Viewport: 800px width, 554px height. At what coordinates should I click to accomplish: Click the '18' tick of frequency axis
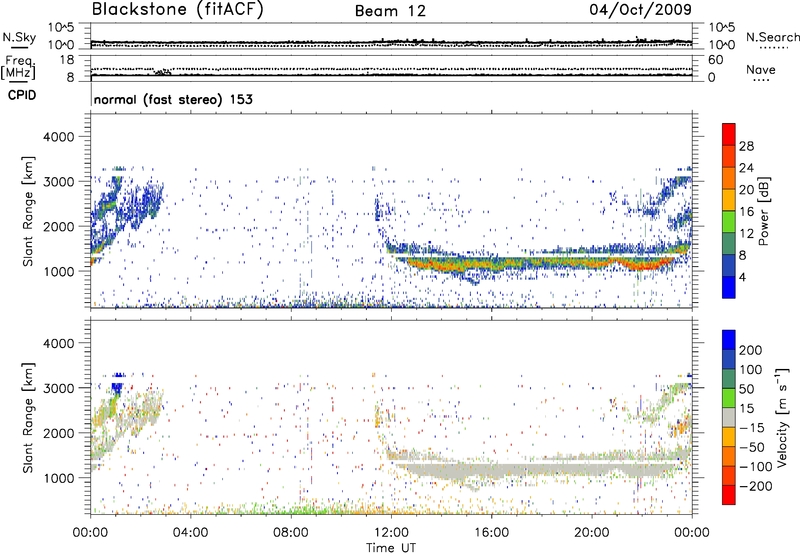(67, 60)
